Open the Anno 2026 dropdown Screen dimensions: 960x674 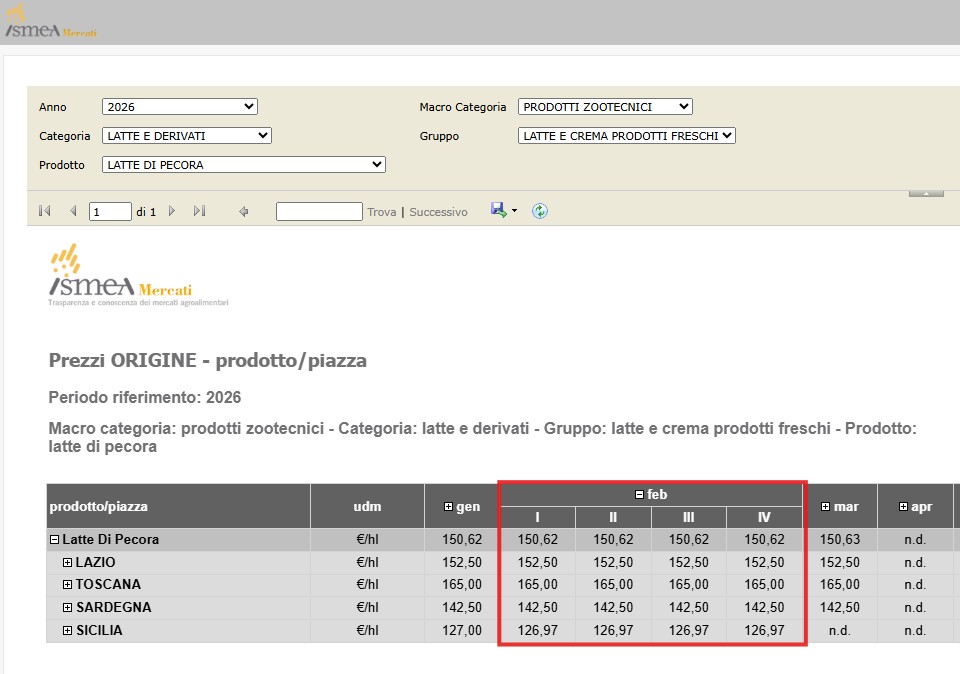pyautogui.click(x=179, y=107)
